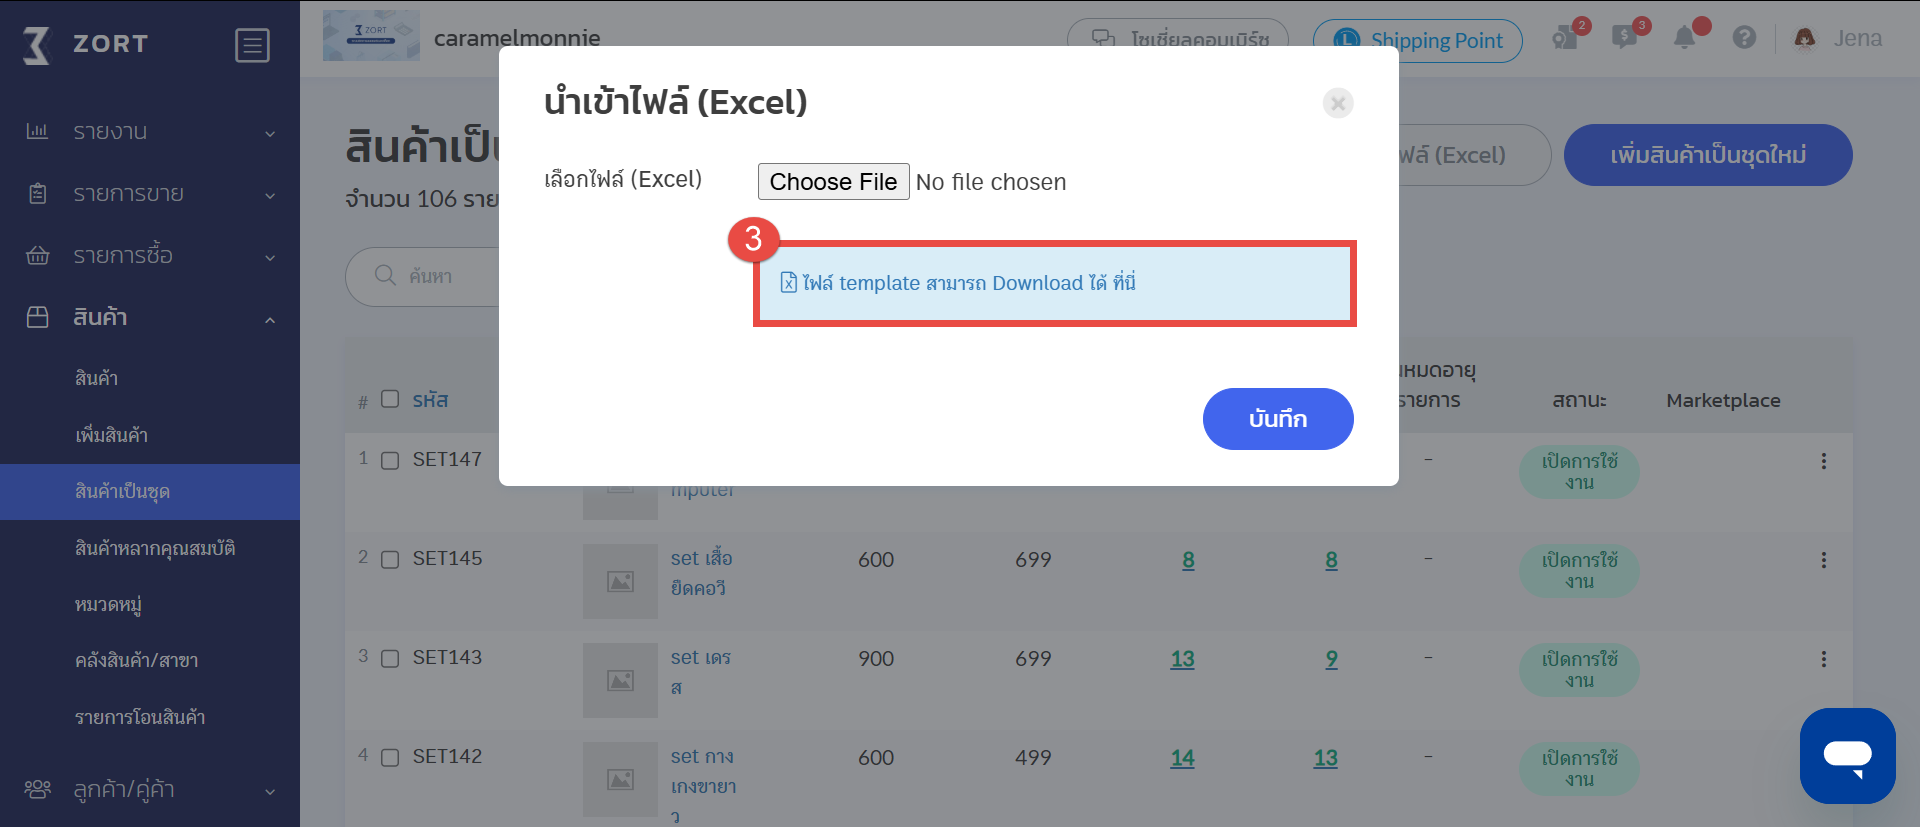Screen dimensions: 1920x827
Task: Toggle the select-all checkbox in table header
Action: (390, 399)
